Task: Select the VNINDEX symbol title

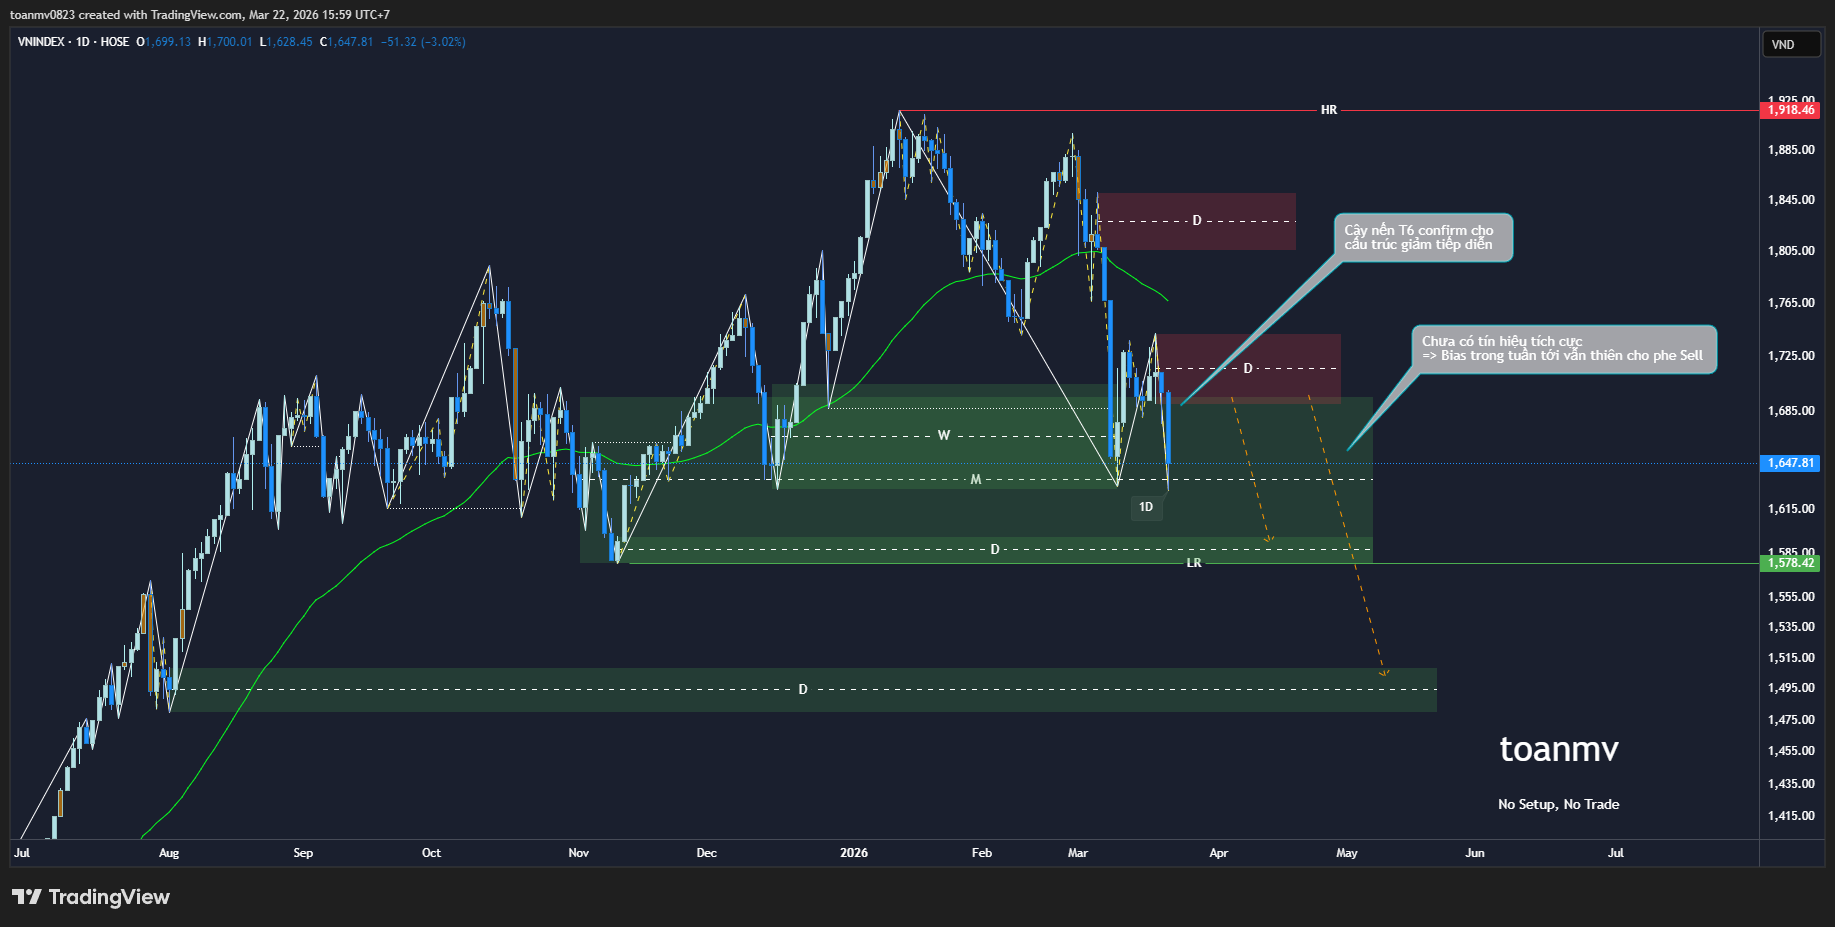Action: click(x=40, y=42)
